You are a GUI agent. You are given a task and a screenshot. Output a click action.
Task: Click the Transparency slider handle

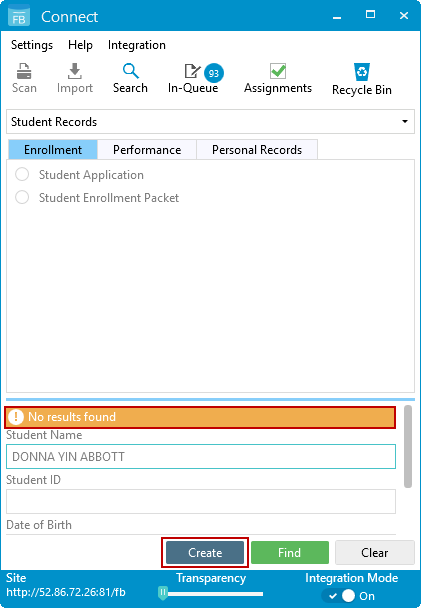pos(163,592)
